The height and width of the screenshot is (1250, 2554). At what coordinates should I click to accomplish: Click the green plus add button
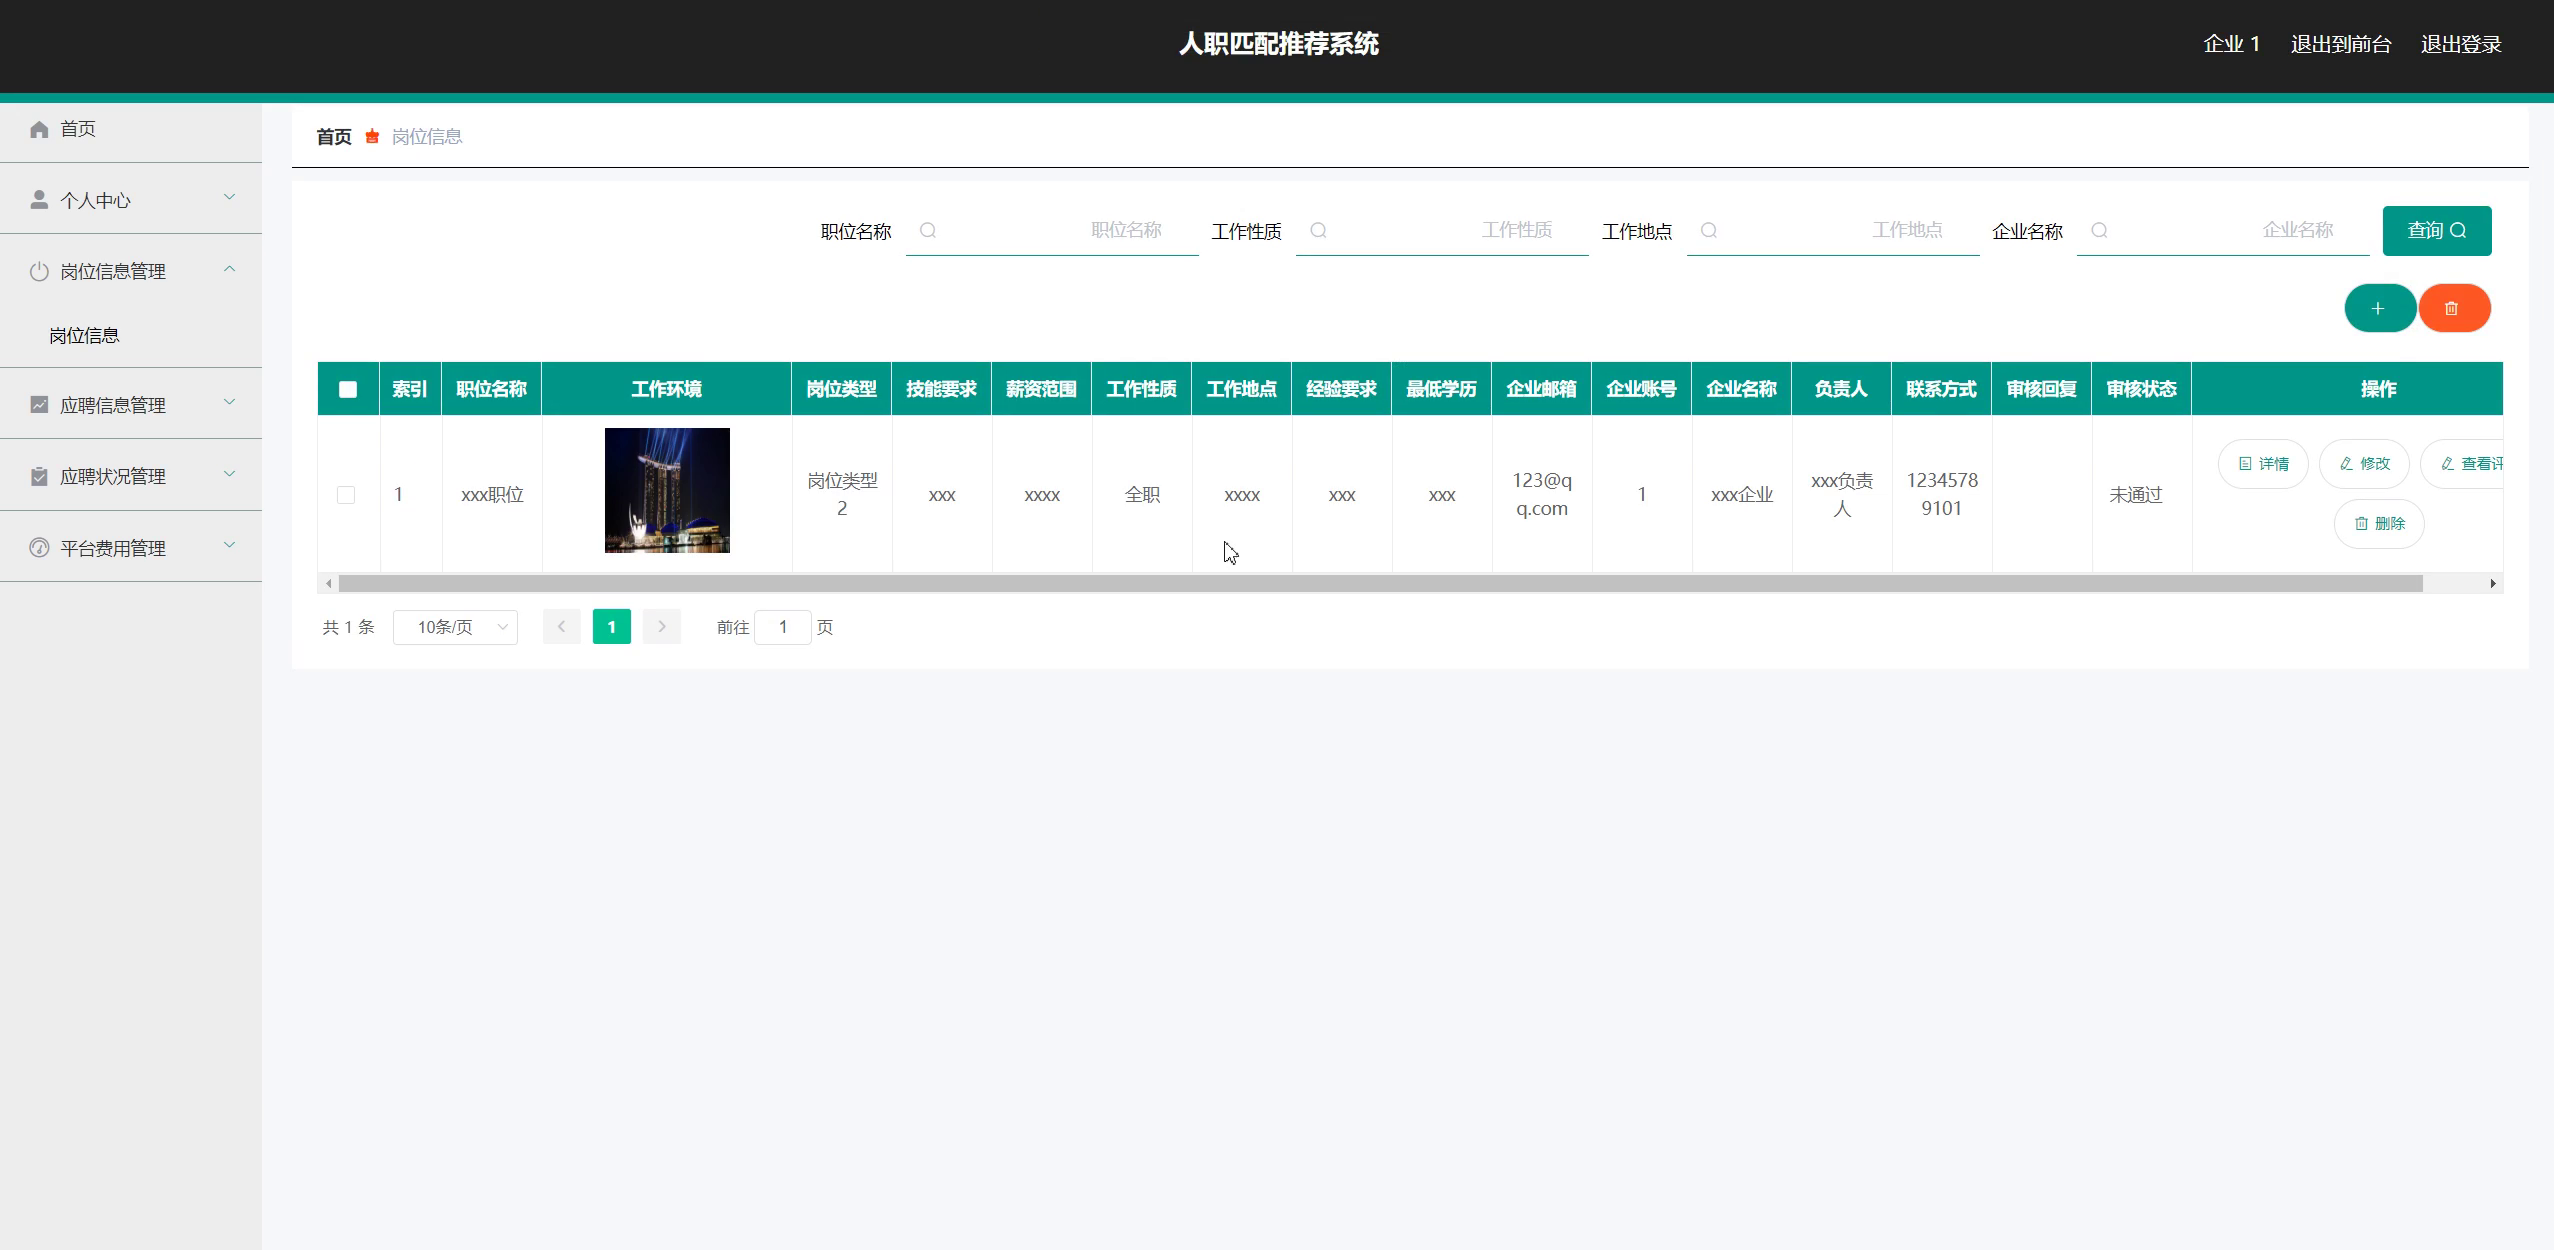click(2380, 308)
